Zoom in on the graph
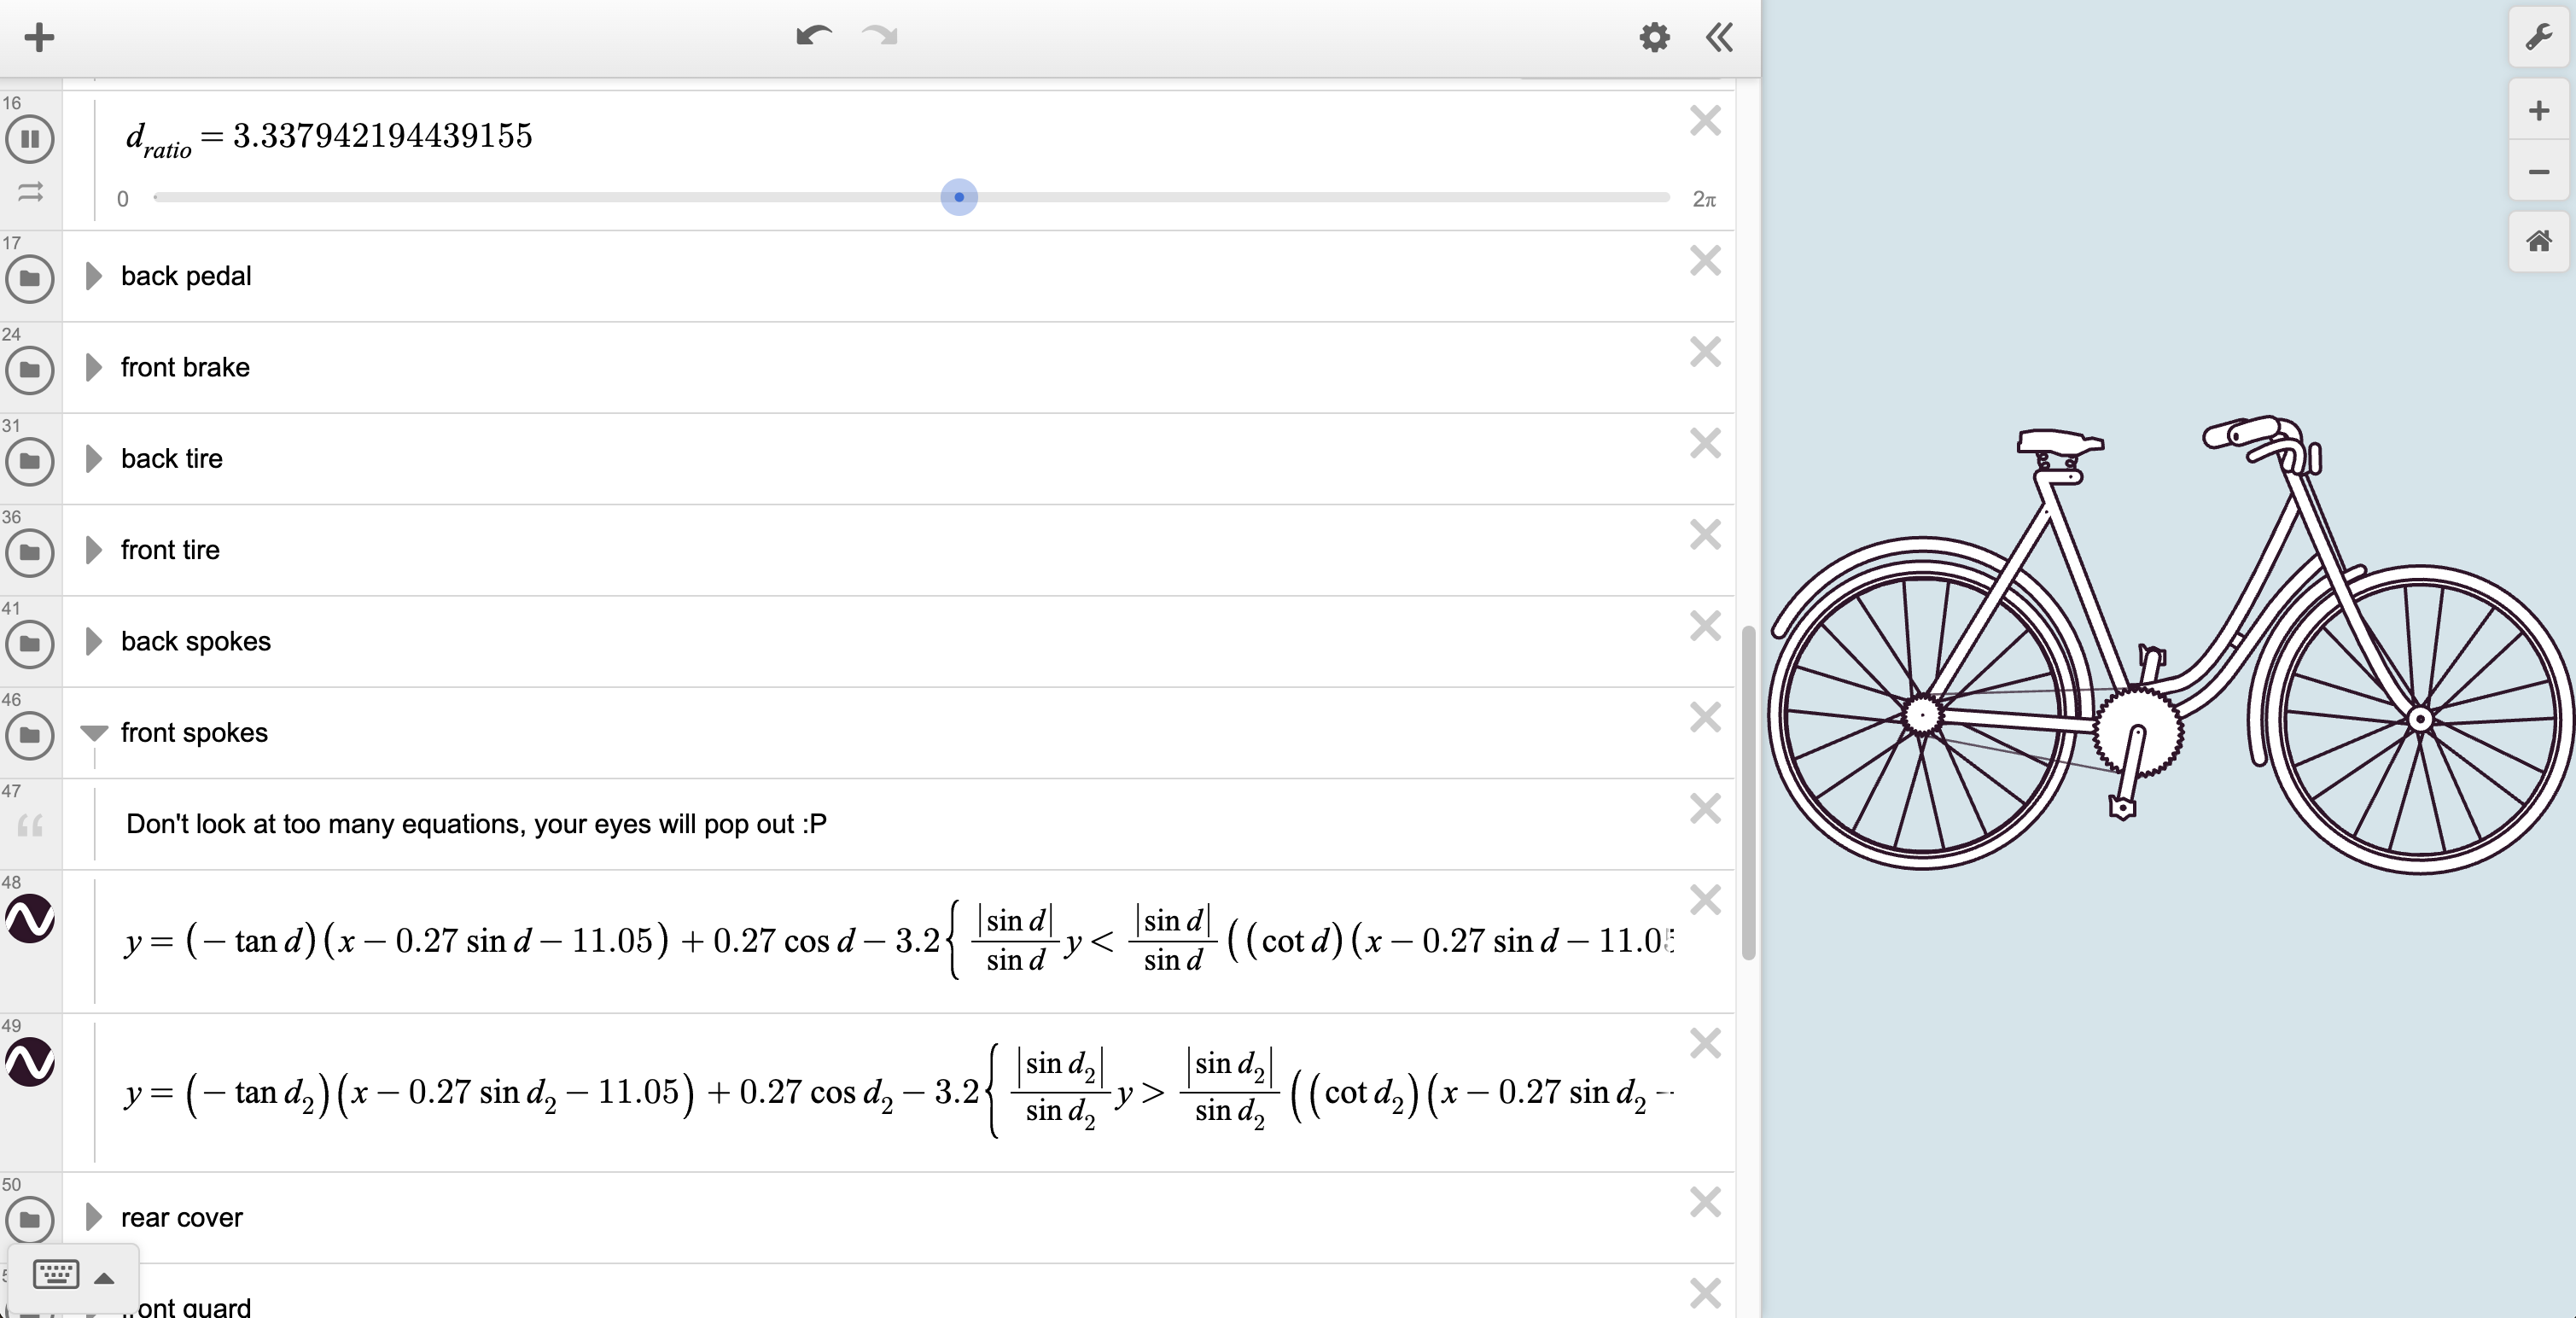2576x1318 pixels. click(x=2538, y=111)
